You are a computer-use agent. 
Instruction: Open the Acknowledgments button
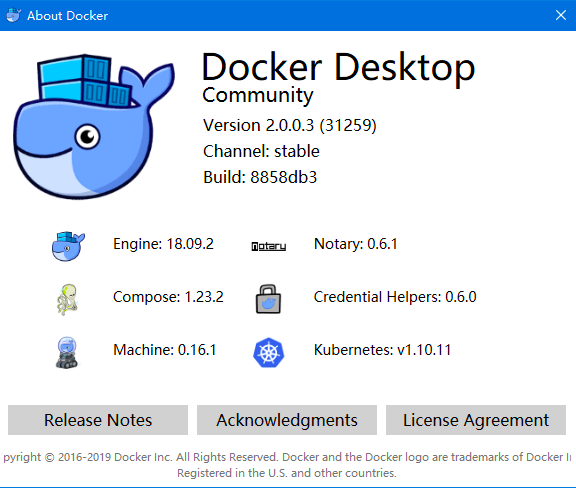coord(287,420)
